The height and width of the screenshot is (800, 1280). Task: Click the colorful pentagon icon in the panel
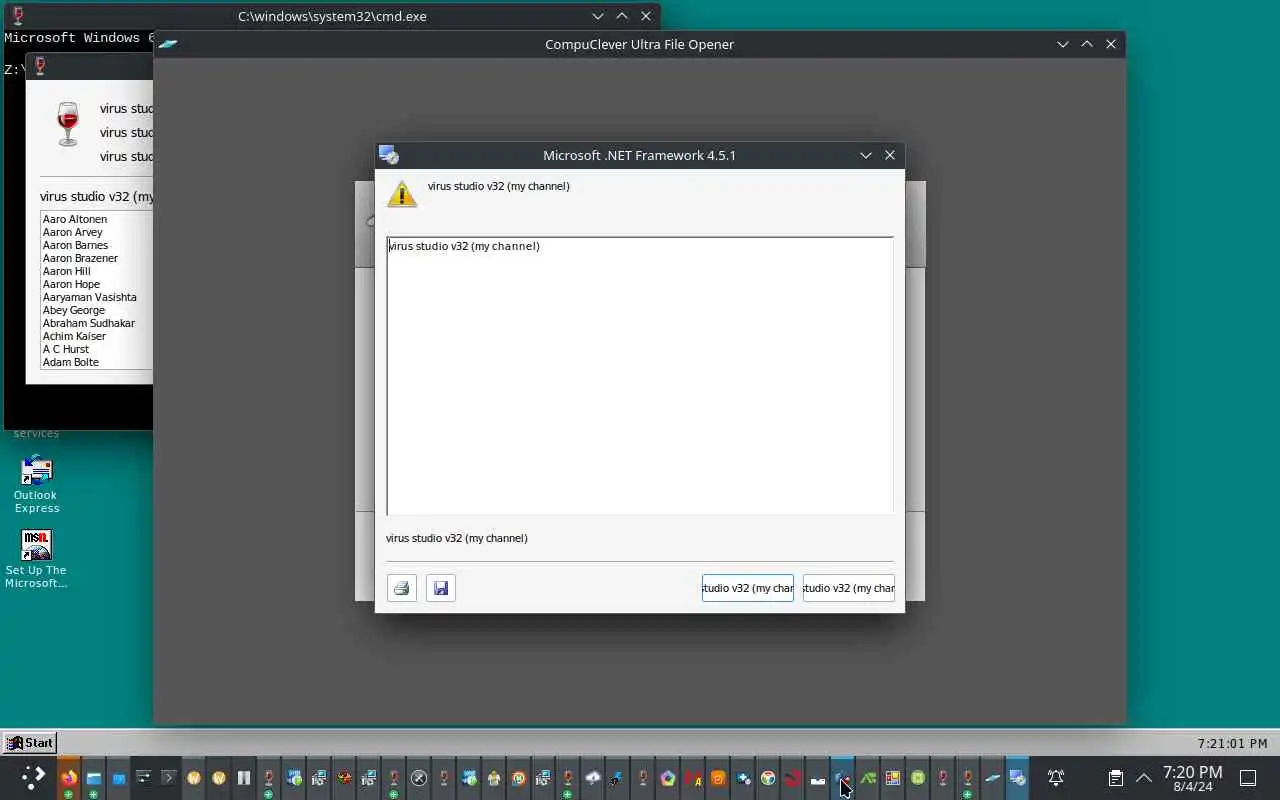pos(668,777)
